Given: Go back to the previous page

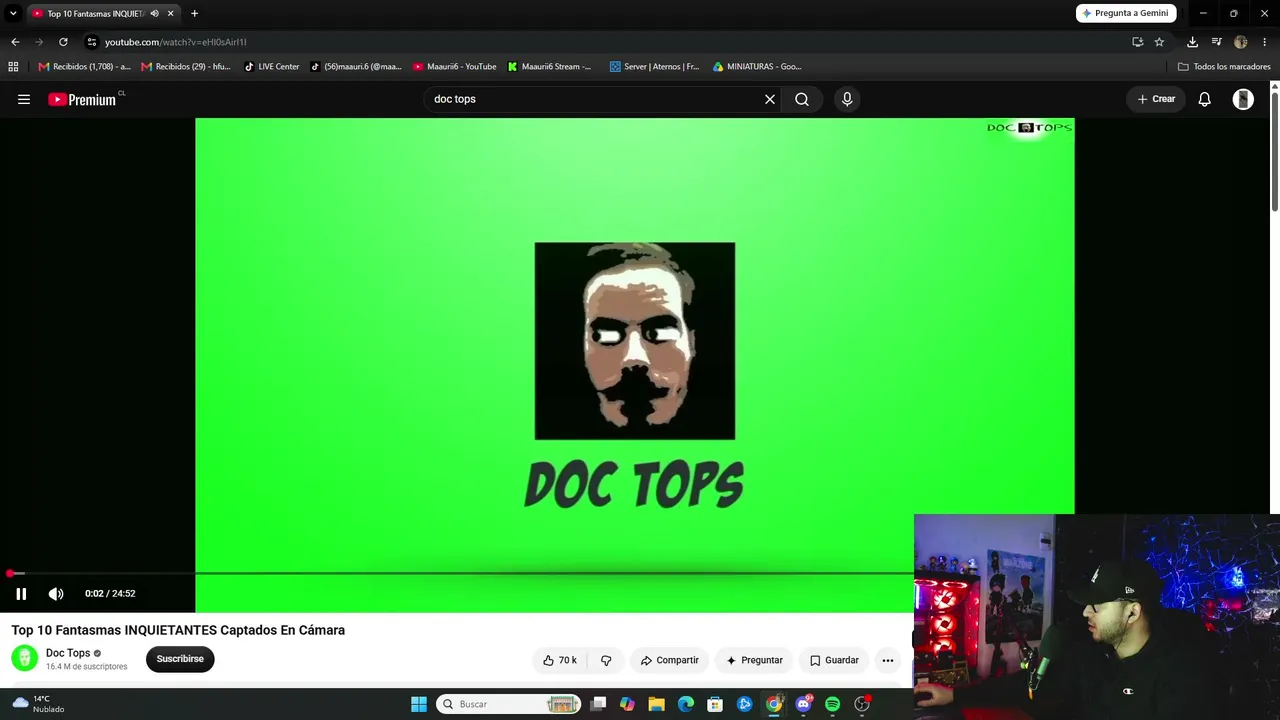Looking at the screenshot, I should [x=15, y=42].
